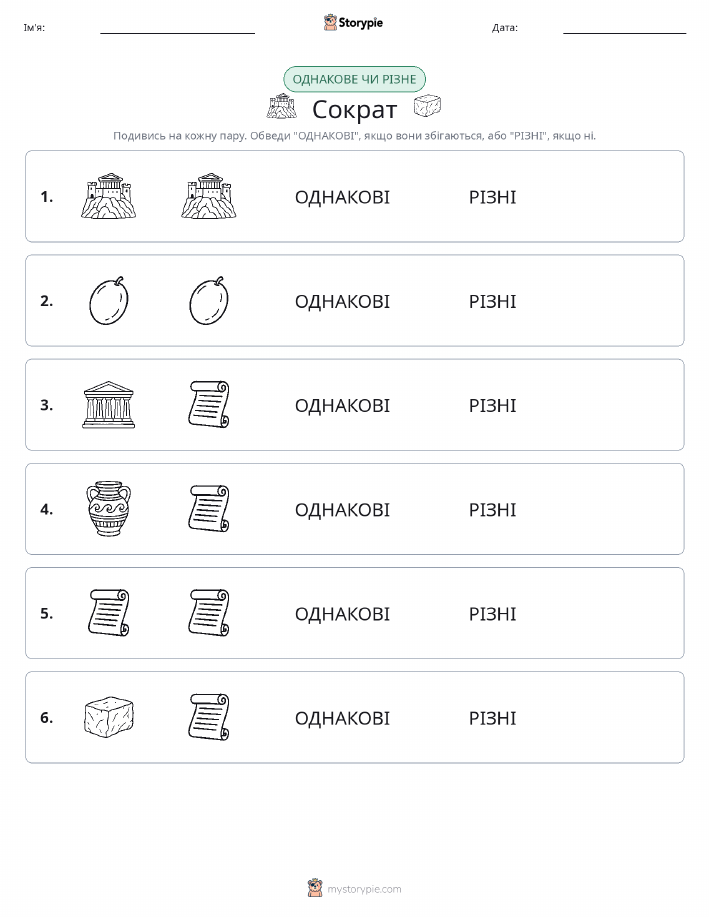Screen dimensions: 709x917
Task: Choose РІЗНІ for row 6
Action: pos(493,718)
